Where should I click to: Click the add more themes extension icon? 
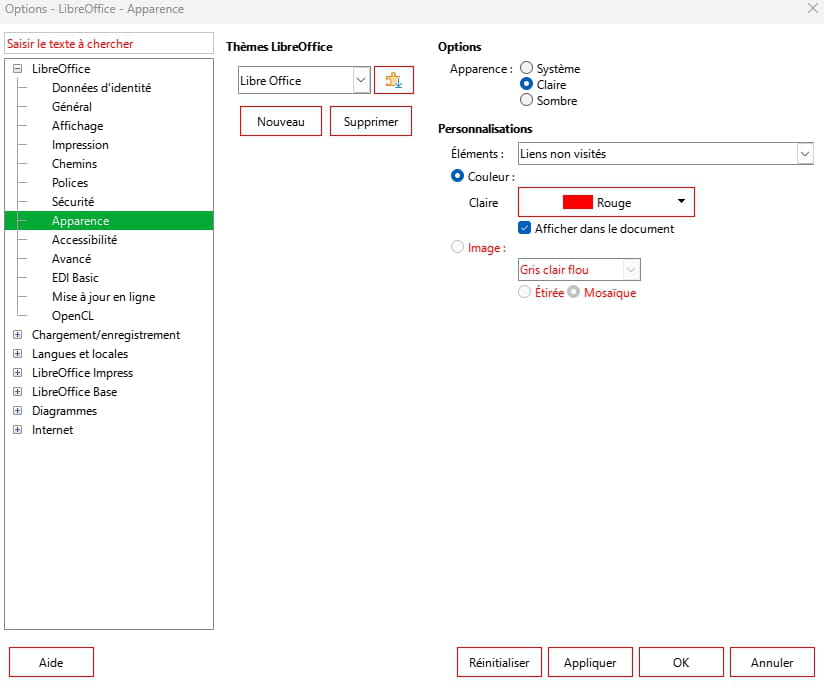pos(394,80)
